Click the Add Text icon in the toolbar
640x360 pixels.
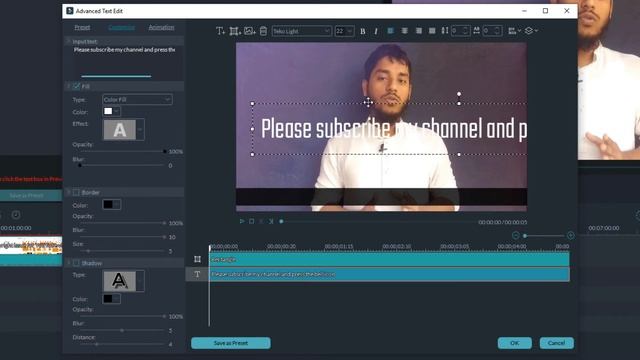(220, 31)
